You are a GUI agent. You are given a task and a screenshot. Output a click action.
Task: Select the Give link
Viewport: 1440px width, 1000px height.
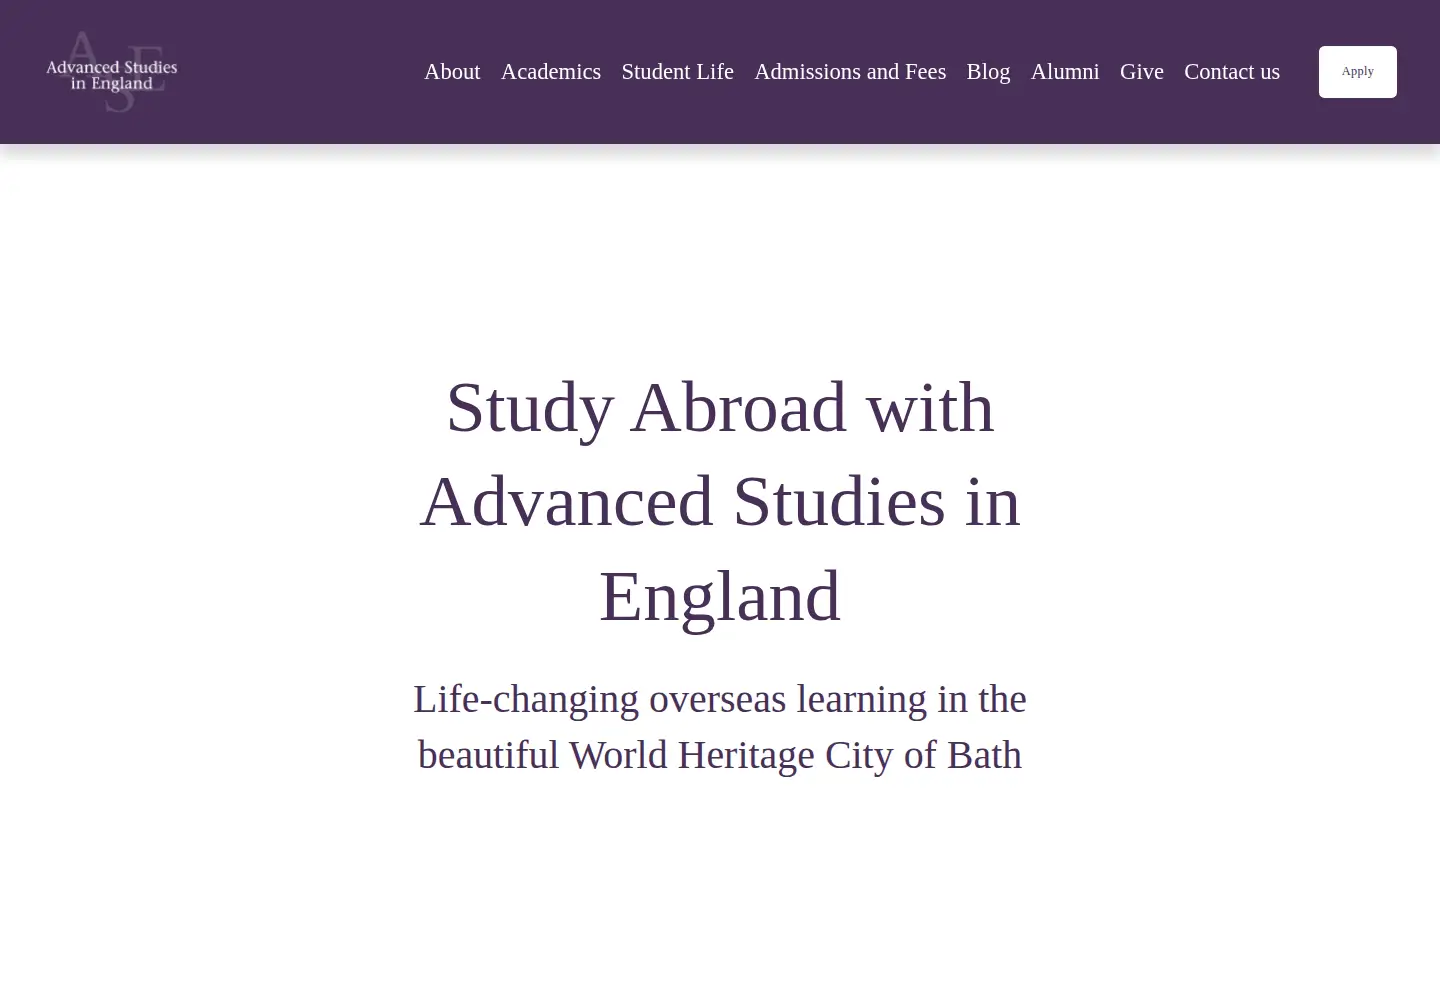coord(1142,72)
